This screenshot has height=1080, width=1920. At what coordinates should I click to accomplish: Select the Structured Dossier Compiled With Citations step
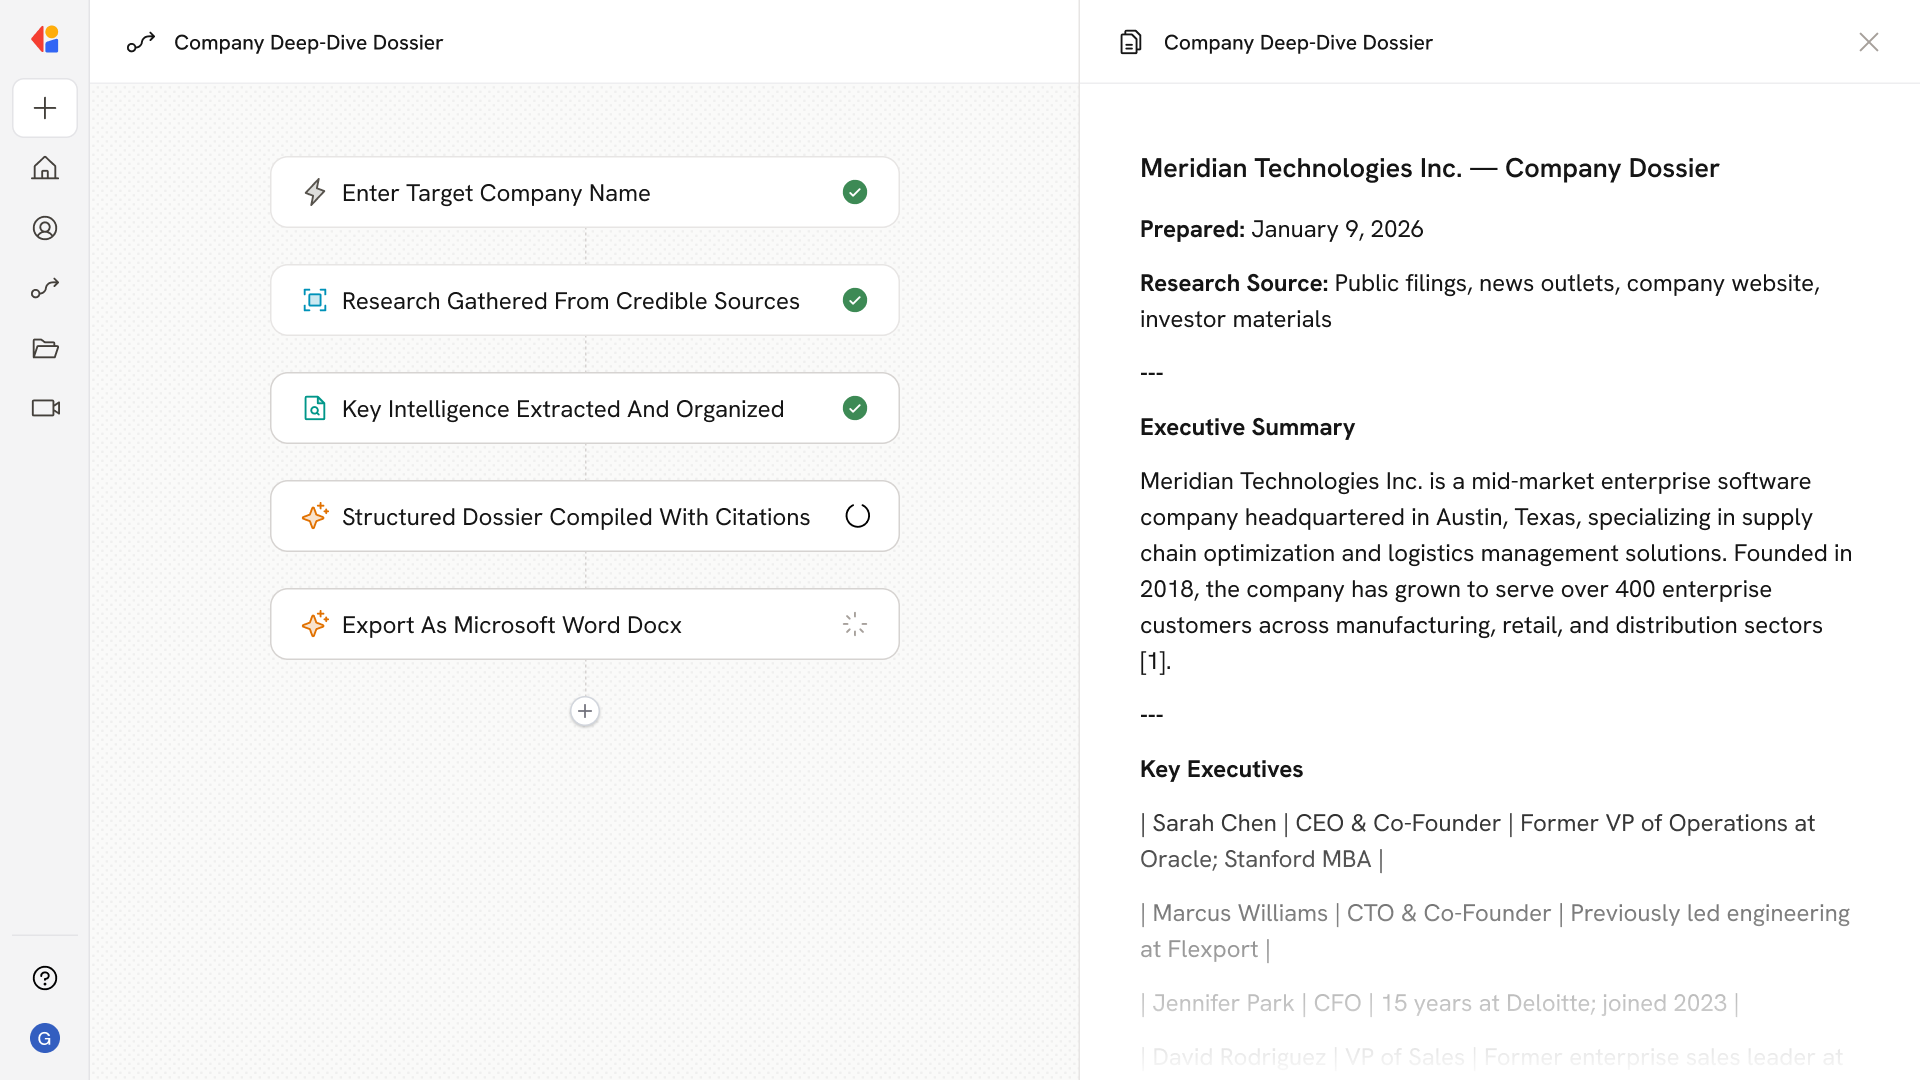(575, 516)
